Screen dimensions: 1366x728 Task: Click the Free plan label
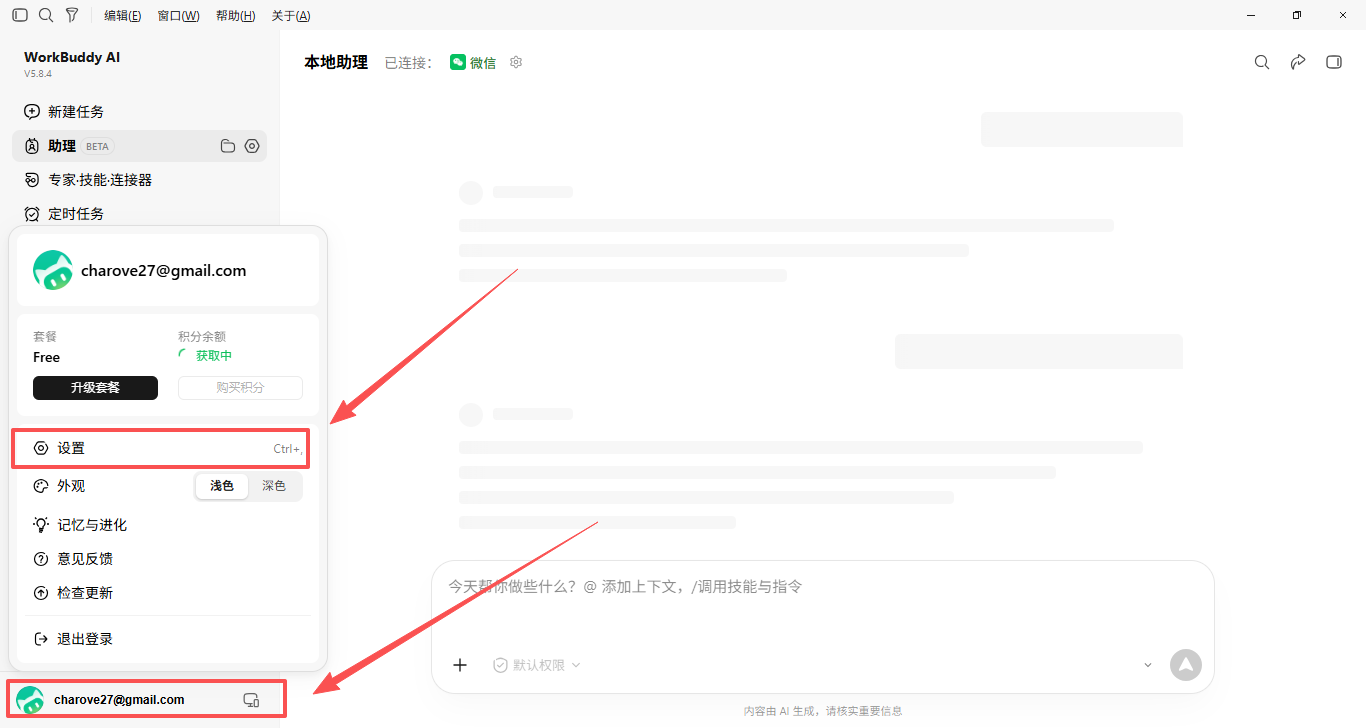pyautogui.click(x=47, y=357)
